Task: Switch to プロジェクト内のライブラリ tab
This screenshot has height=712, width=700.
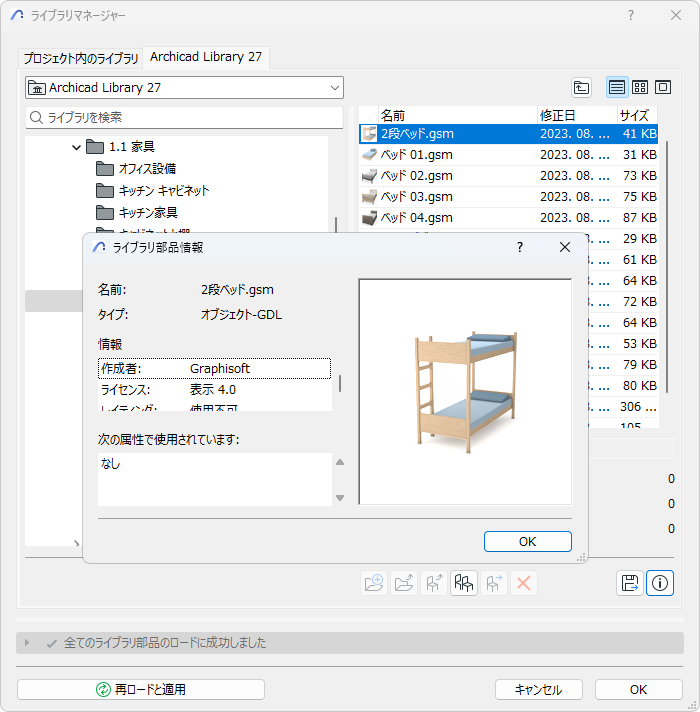Action: point(81,58)
